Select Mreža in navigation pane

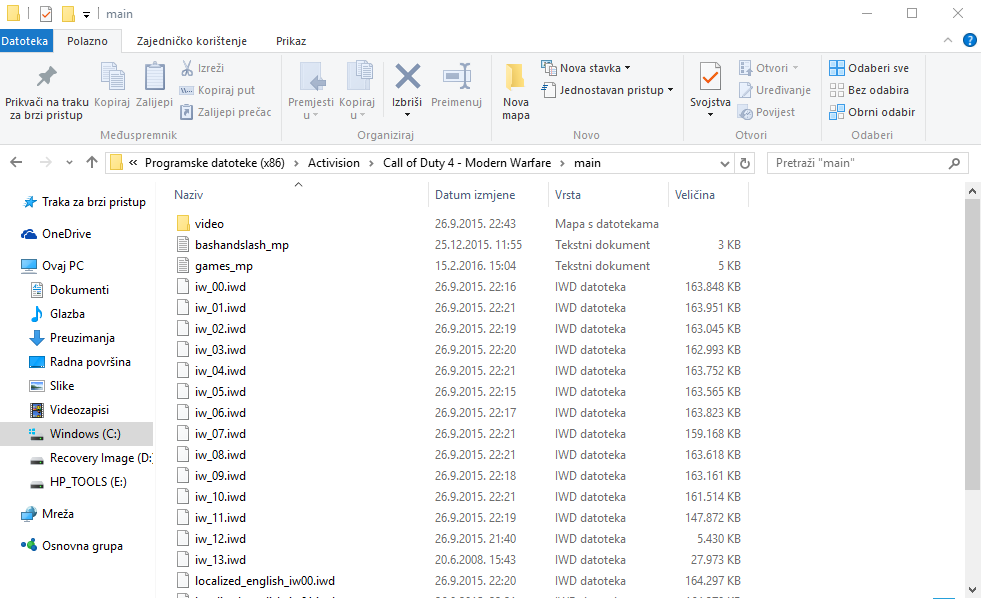coord(48,514)
